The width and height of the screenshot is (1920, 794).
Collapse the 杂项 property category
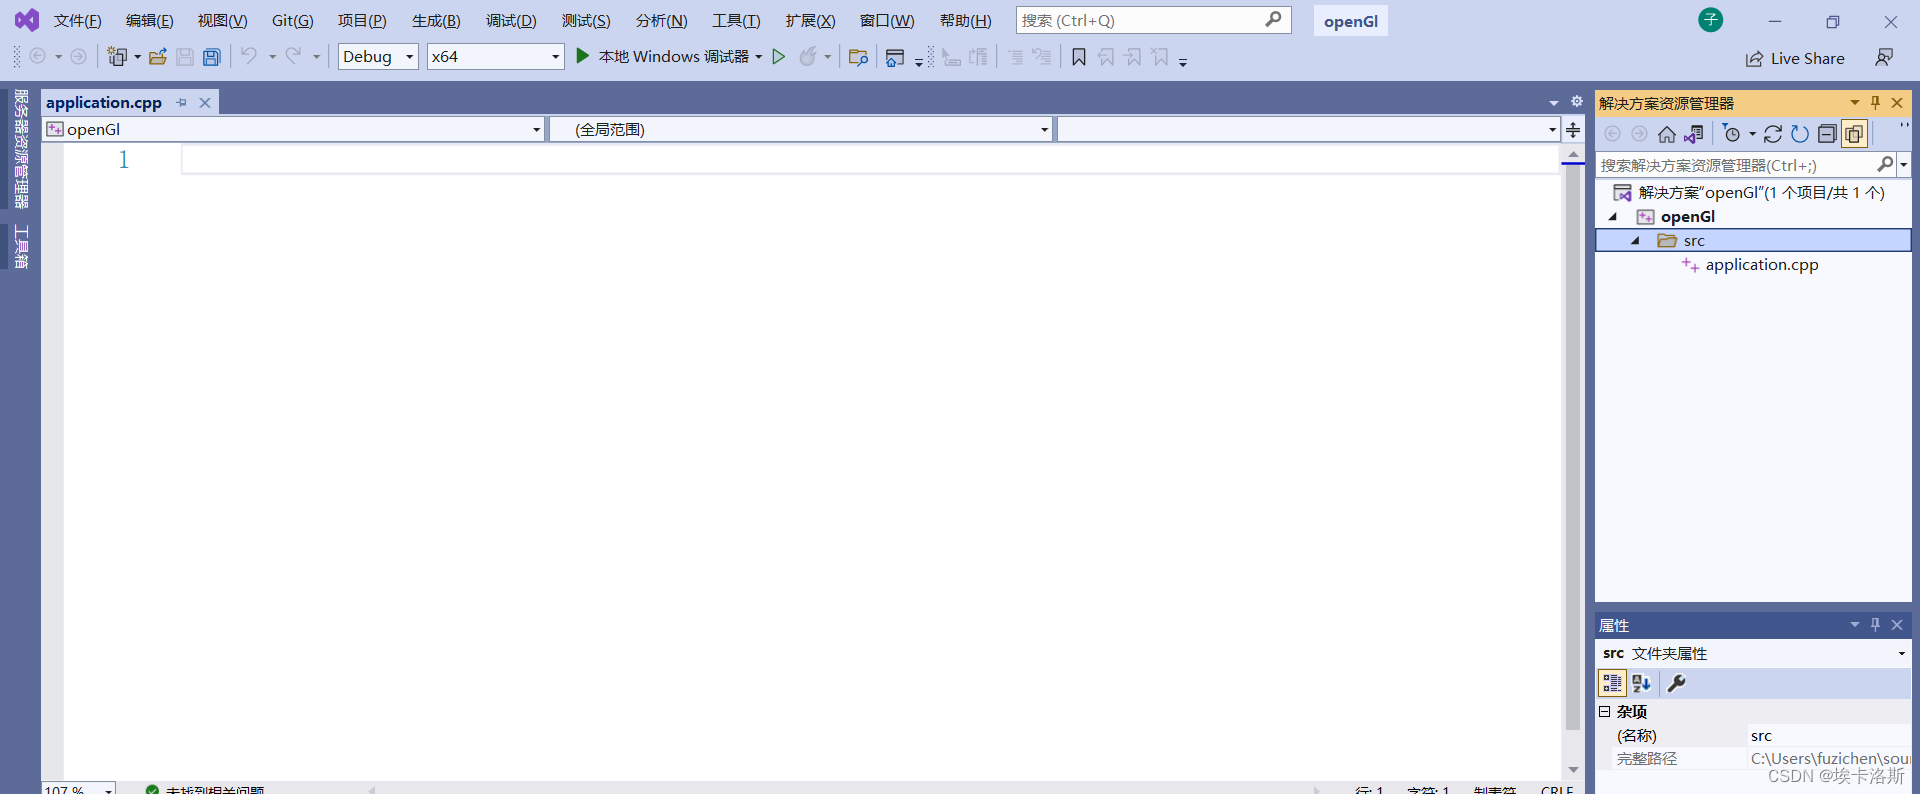1604,712
